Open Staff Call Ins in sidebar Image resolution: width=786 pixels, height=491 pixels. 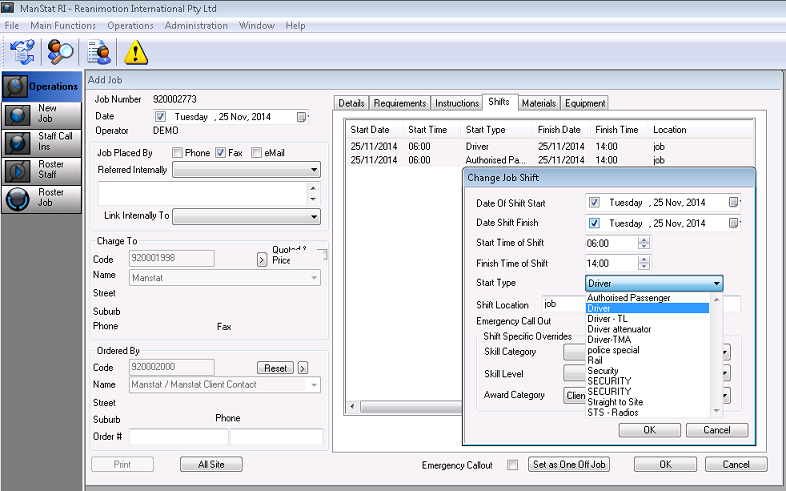[42, 143]
